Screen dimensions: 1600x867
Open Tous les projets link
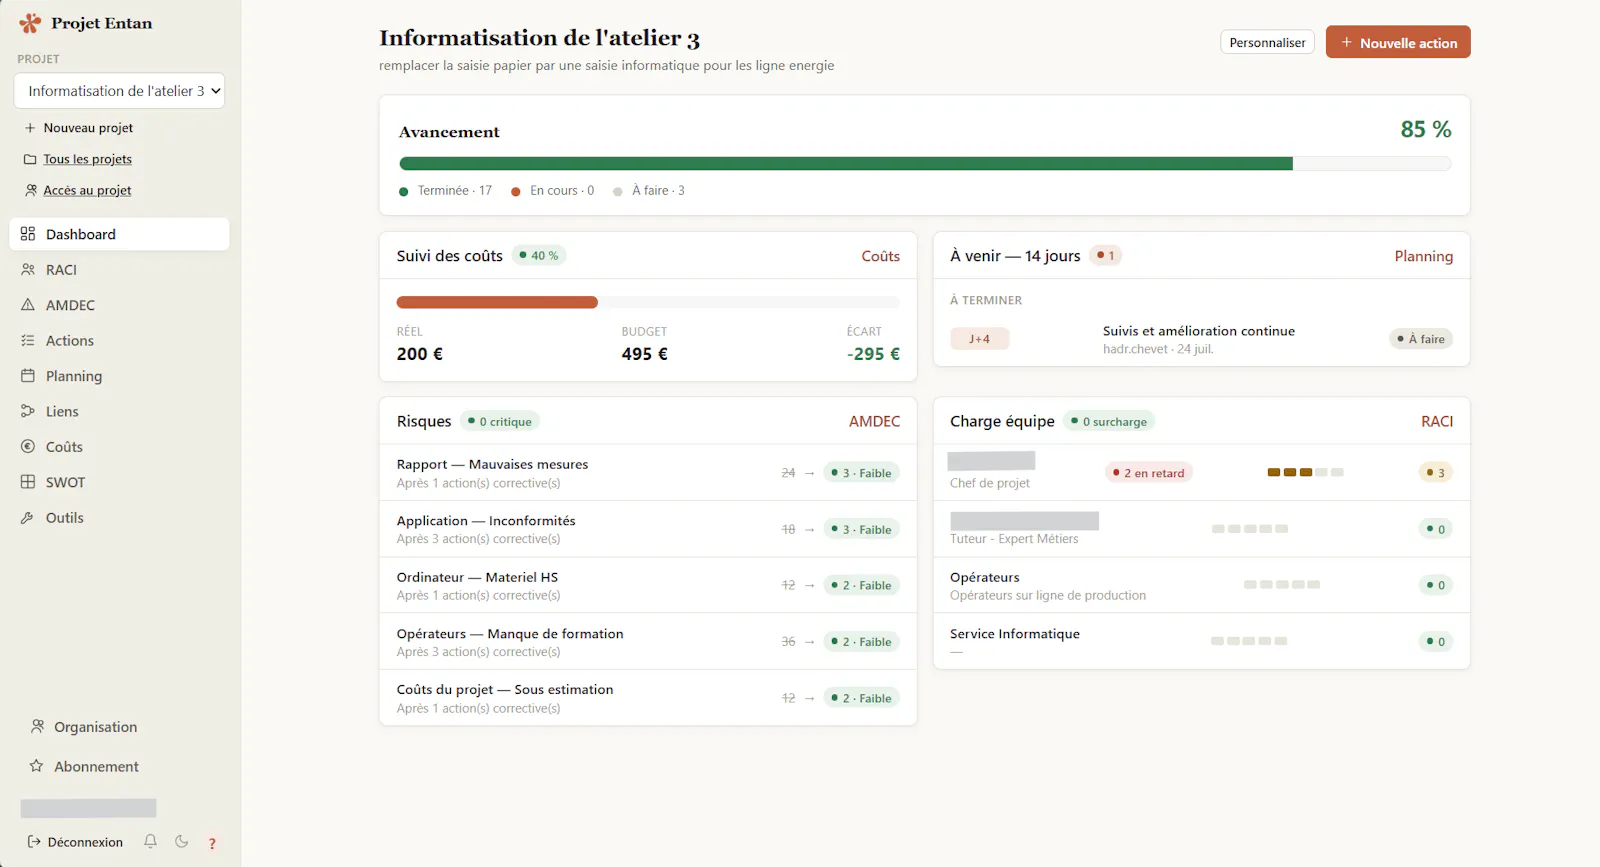pos(87,159)
